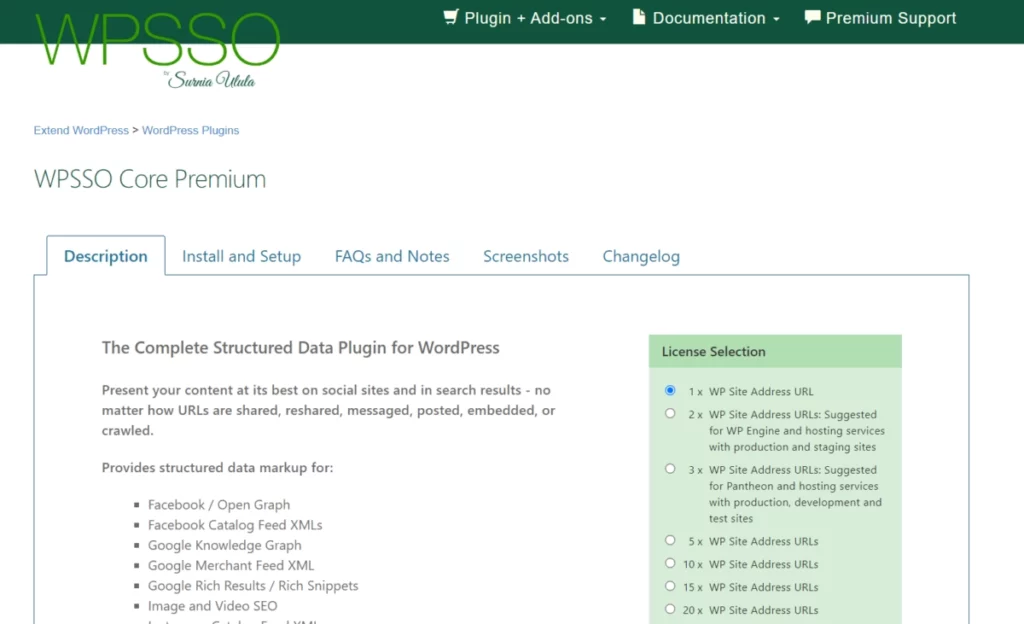Select the 5 x WP Site Address URLs option
This screenshot has width=1024, height=624.
[x=669, y=540]
